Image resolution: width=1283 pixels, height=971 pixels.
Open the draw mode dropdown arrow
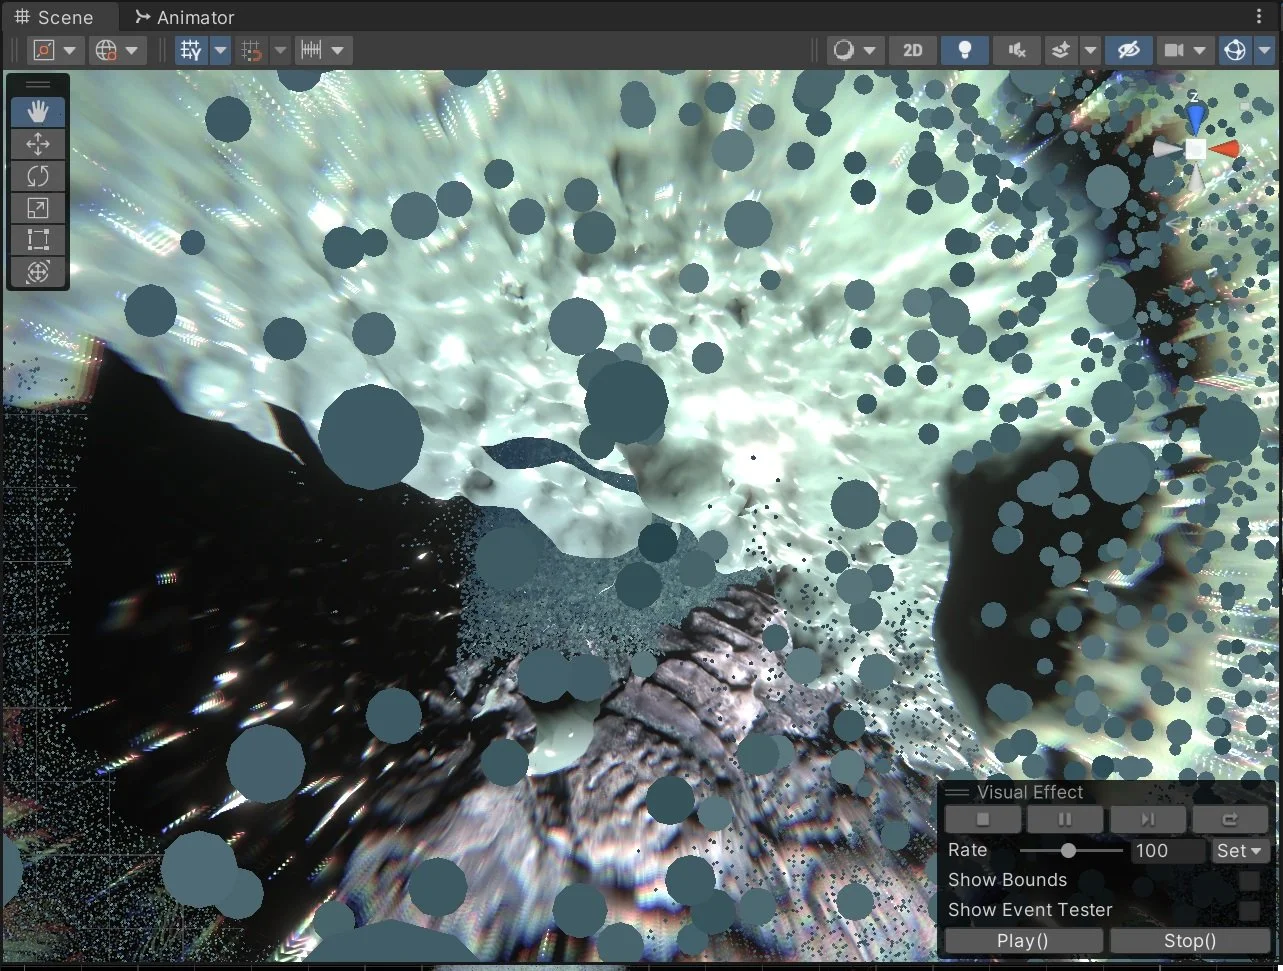coord(870,50)
